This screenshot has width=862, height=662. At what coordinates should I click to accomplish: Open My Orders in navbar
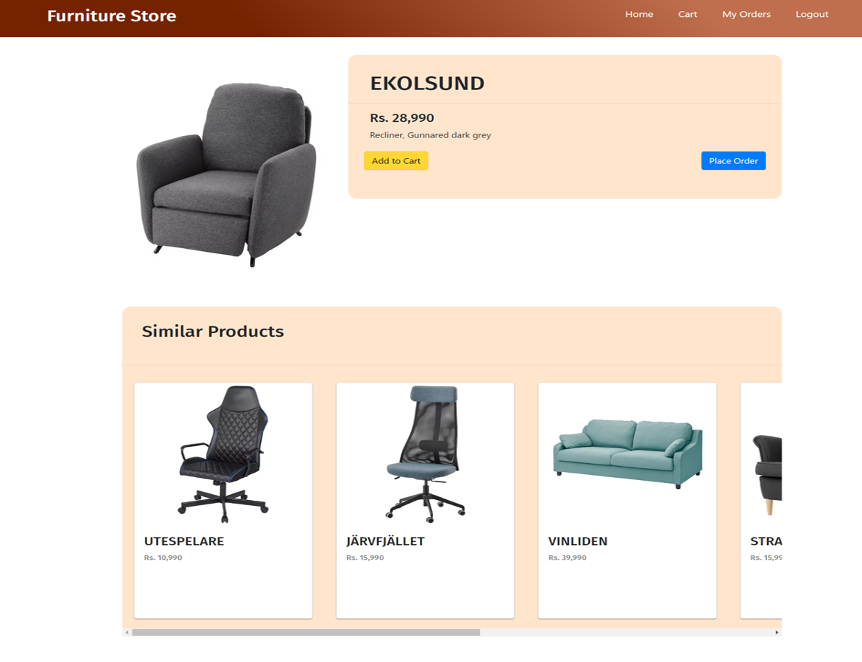(746, 14)
